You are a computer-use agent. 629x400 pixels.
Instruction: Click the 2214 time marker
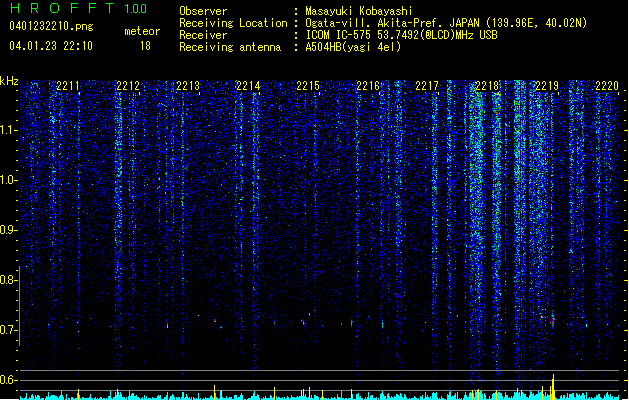click(248, 85)
